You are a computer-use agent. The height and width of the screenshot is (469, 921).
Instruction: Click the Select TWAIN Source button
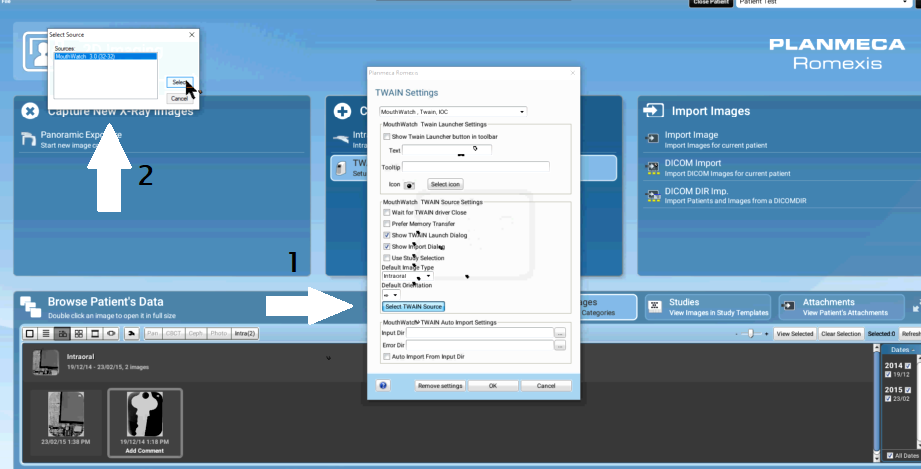tap(414, 307)
